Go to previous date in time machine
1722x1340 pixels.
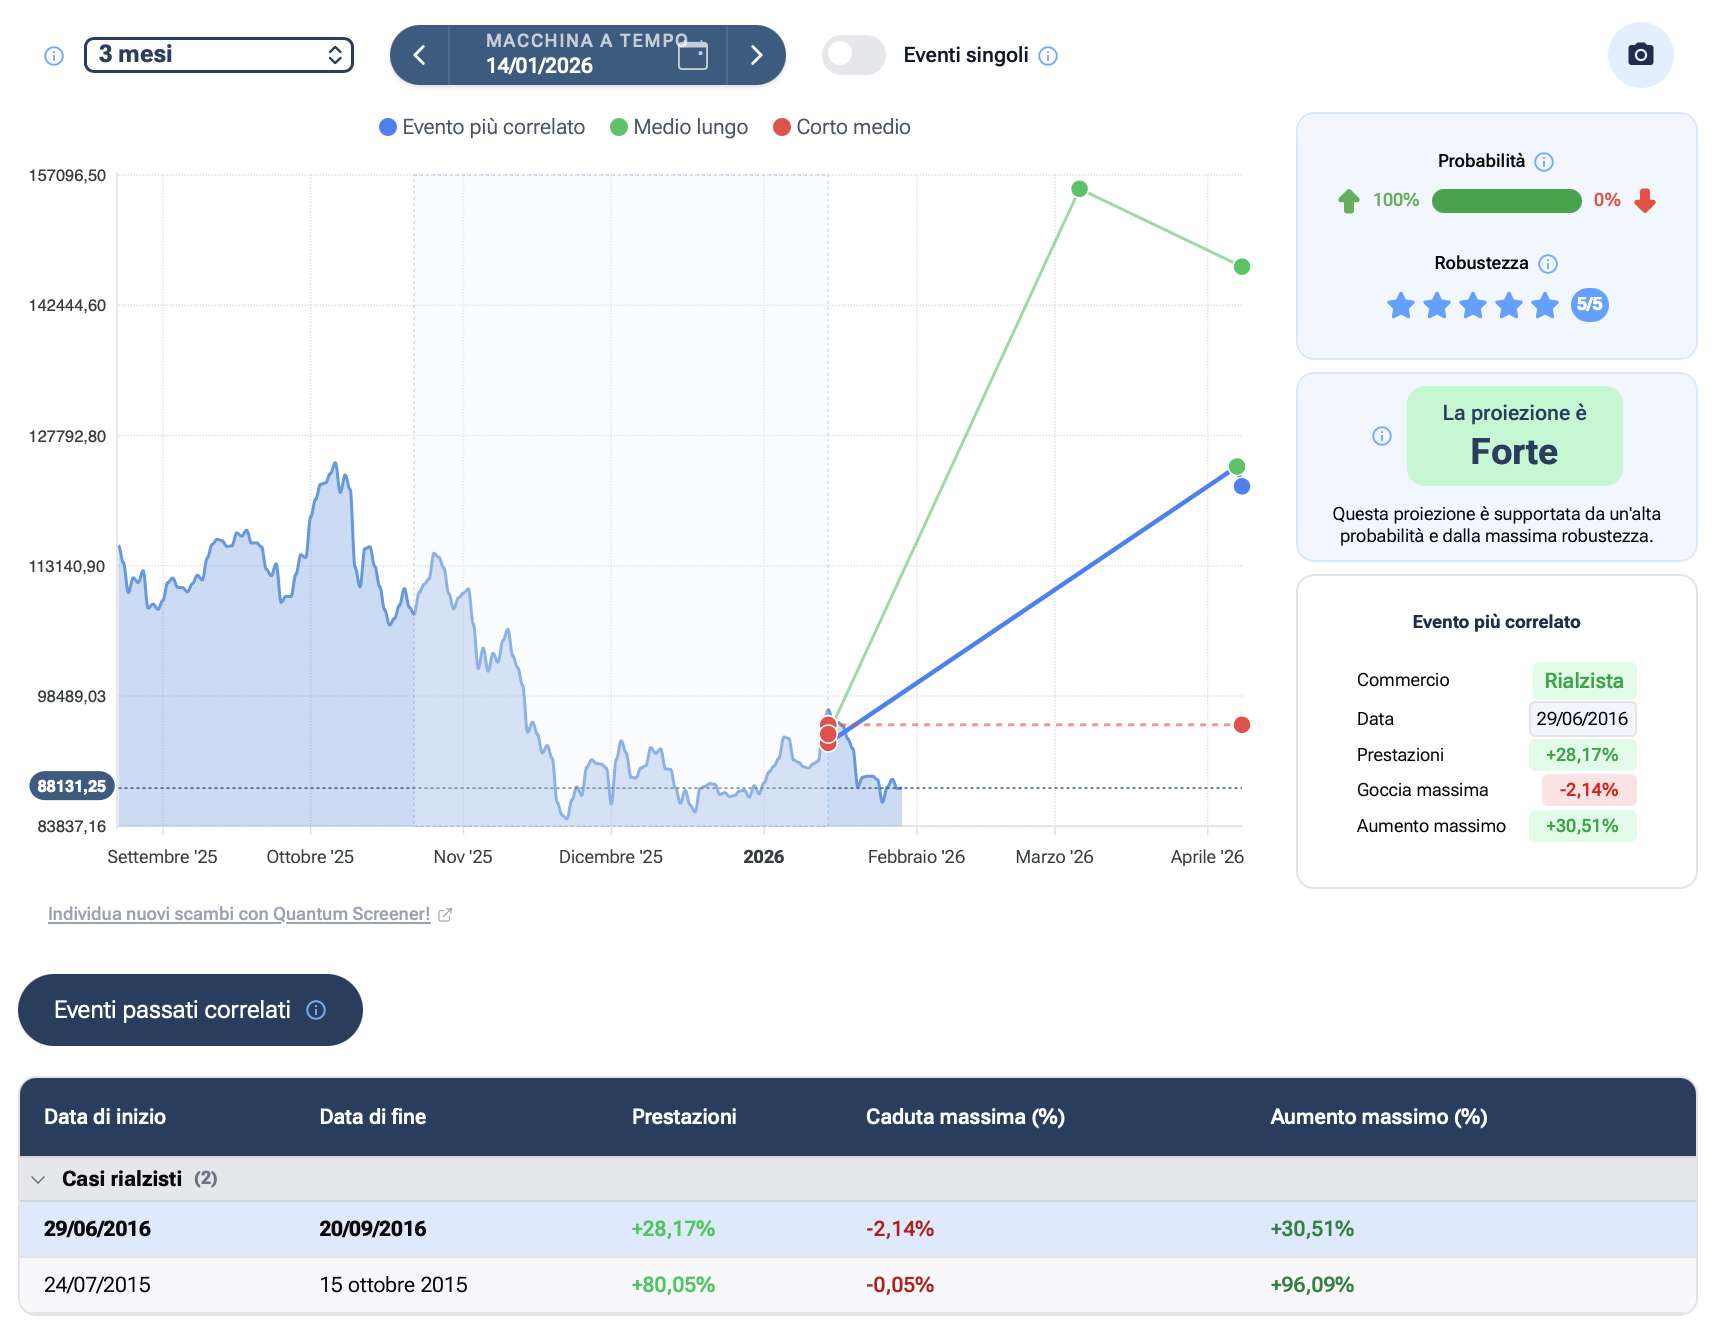(420, 55)
